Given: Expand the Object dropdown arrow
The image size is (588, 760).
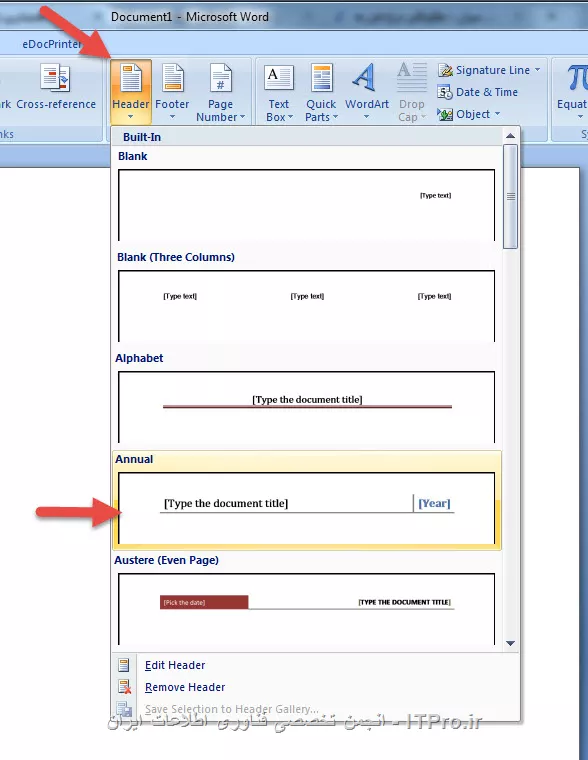Looking at the screenshot, I should click(x=497, y=114).
